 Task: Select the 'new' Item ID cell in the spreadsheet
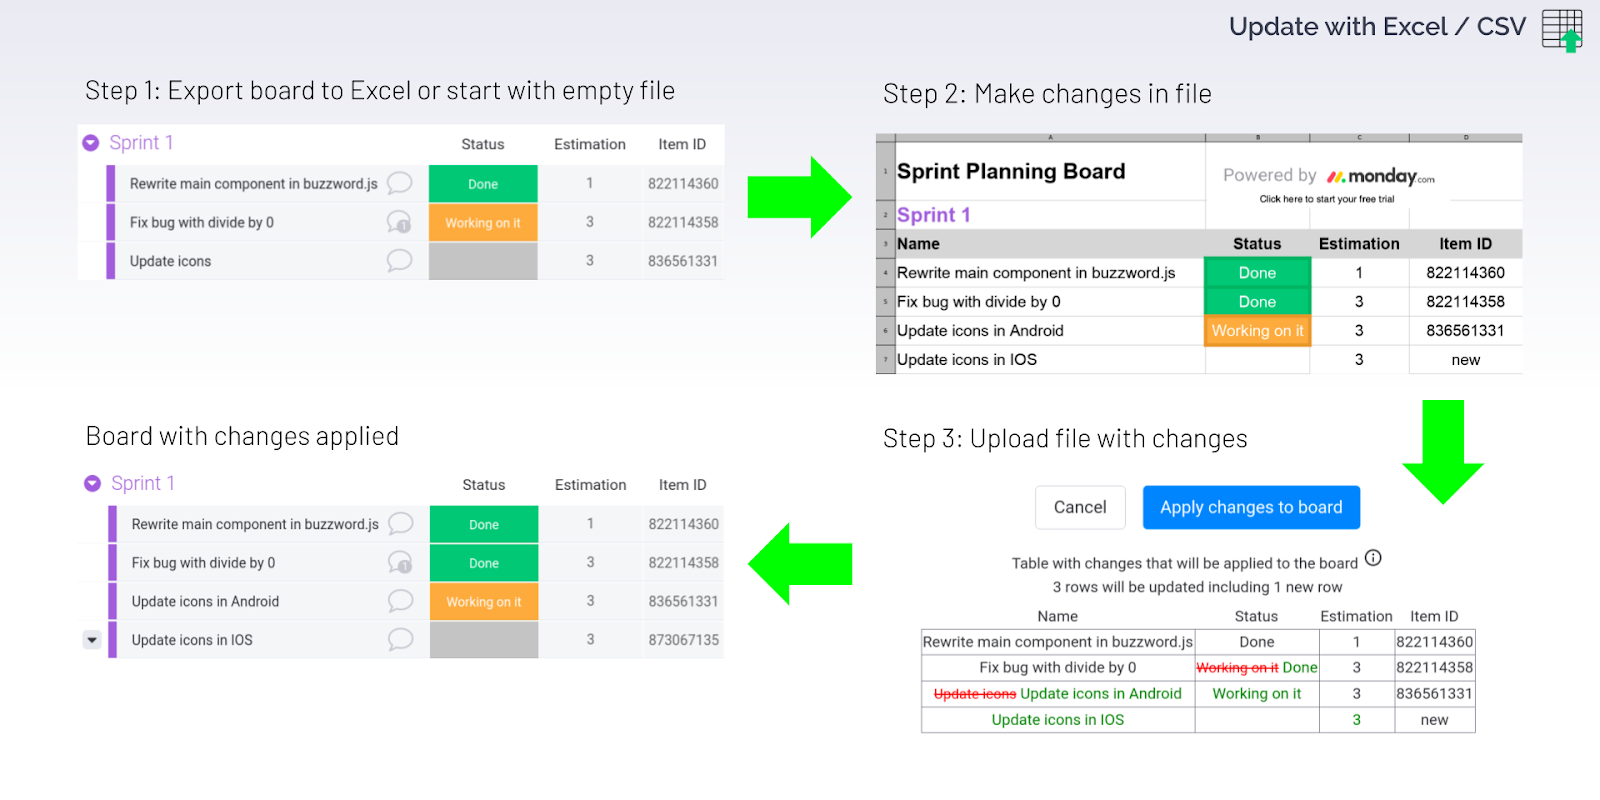[1464, 359]
